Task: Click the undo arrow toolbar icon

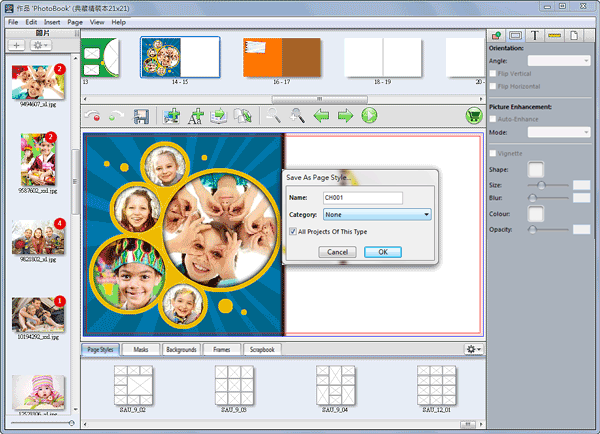Action: [93, 116]
